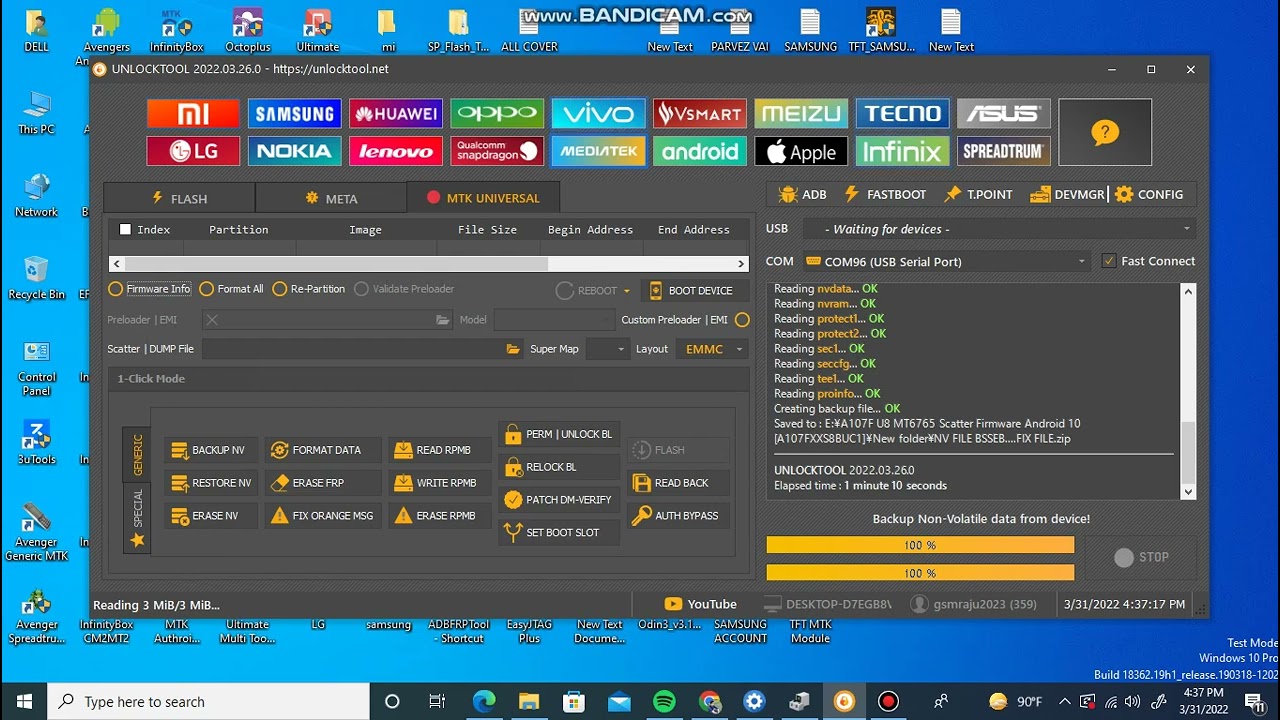Click the PERM | UNLOCK BL button
The image size is (1280, 720).
[x=559, y=434]
